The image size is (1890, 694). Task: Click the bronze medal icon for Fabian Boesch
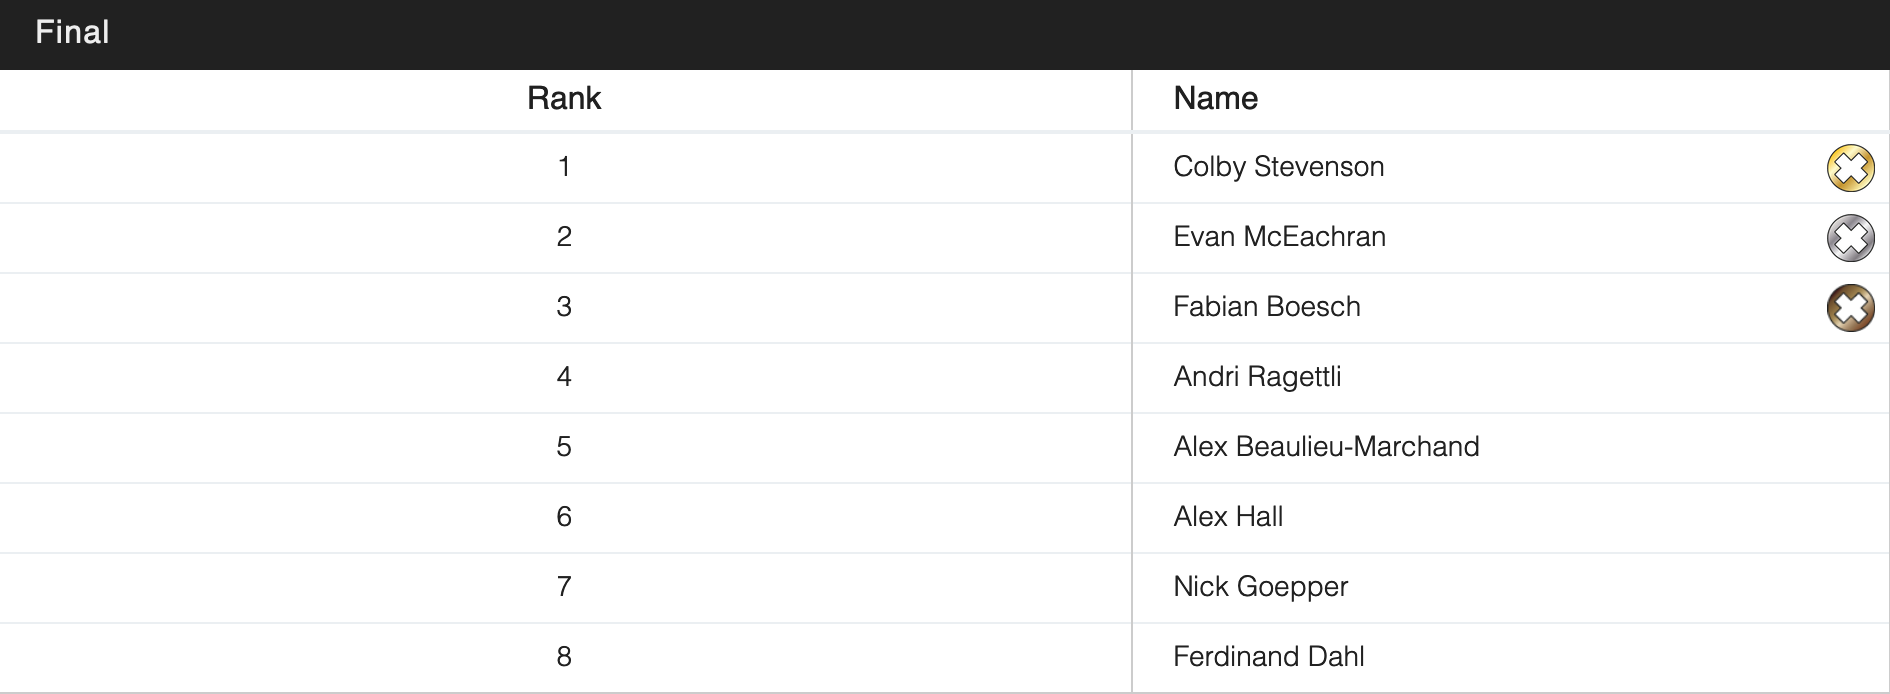coord(1850,308)
